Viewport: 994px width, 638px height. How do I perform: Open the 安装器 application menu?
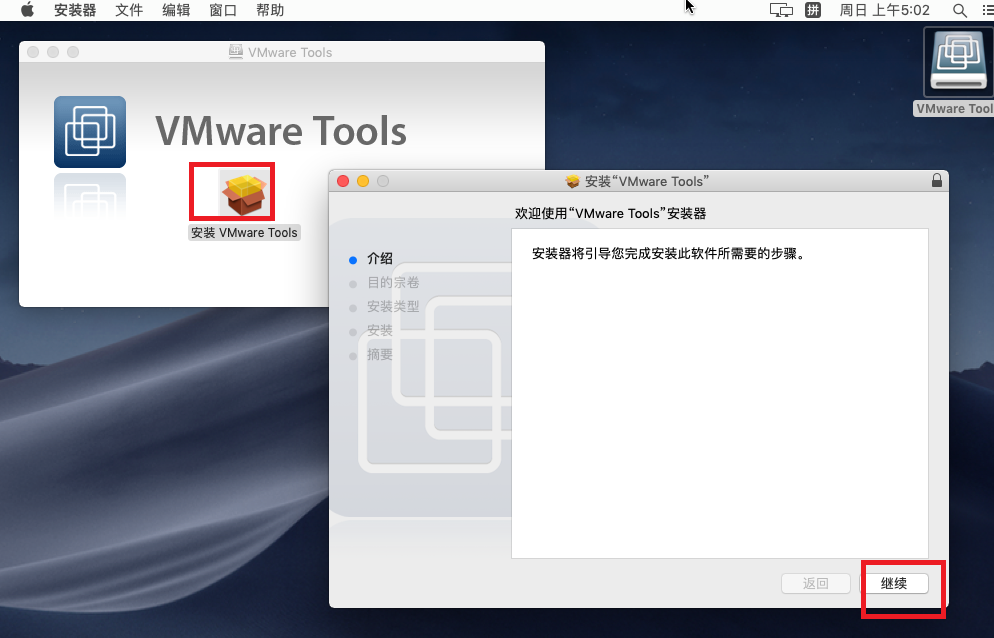click(75, 10)
